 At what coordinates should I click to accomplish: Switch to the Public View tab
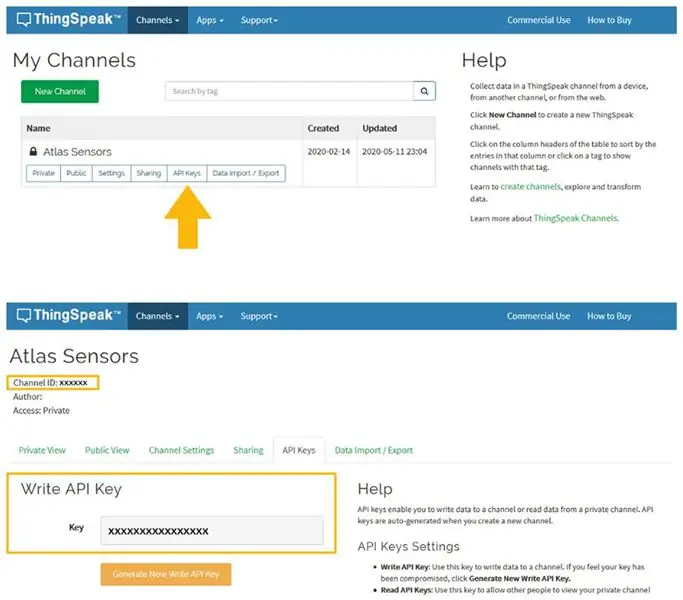tap(107, 450)
